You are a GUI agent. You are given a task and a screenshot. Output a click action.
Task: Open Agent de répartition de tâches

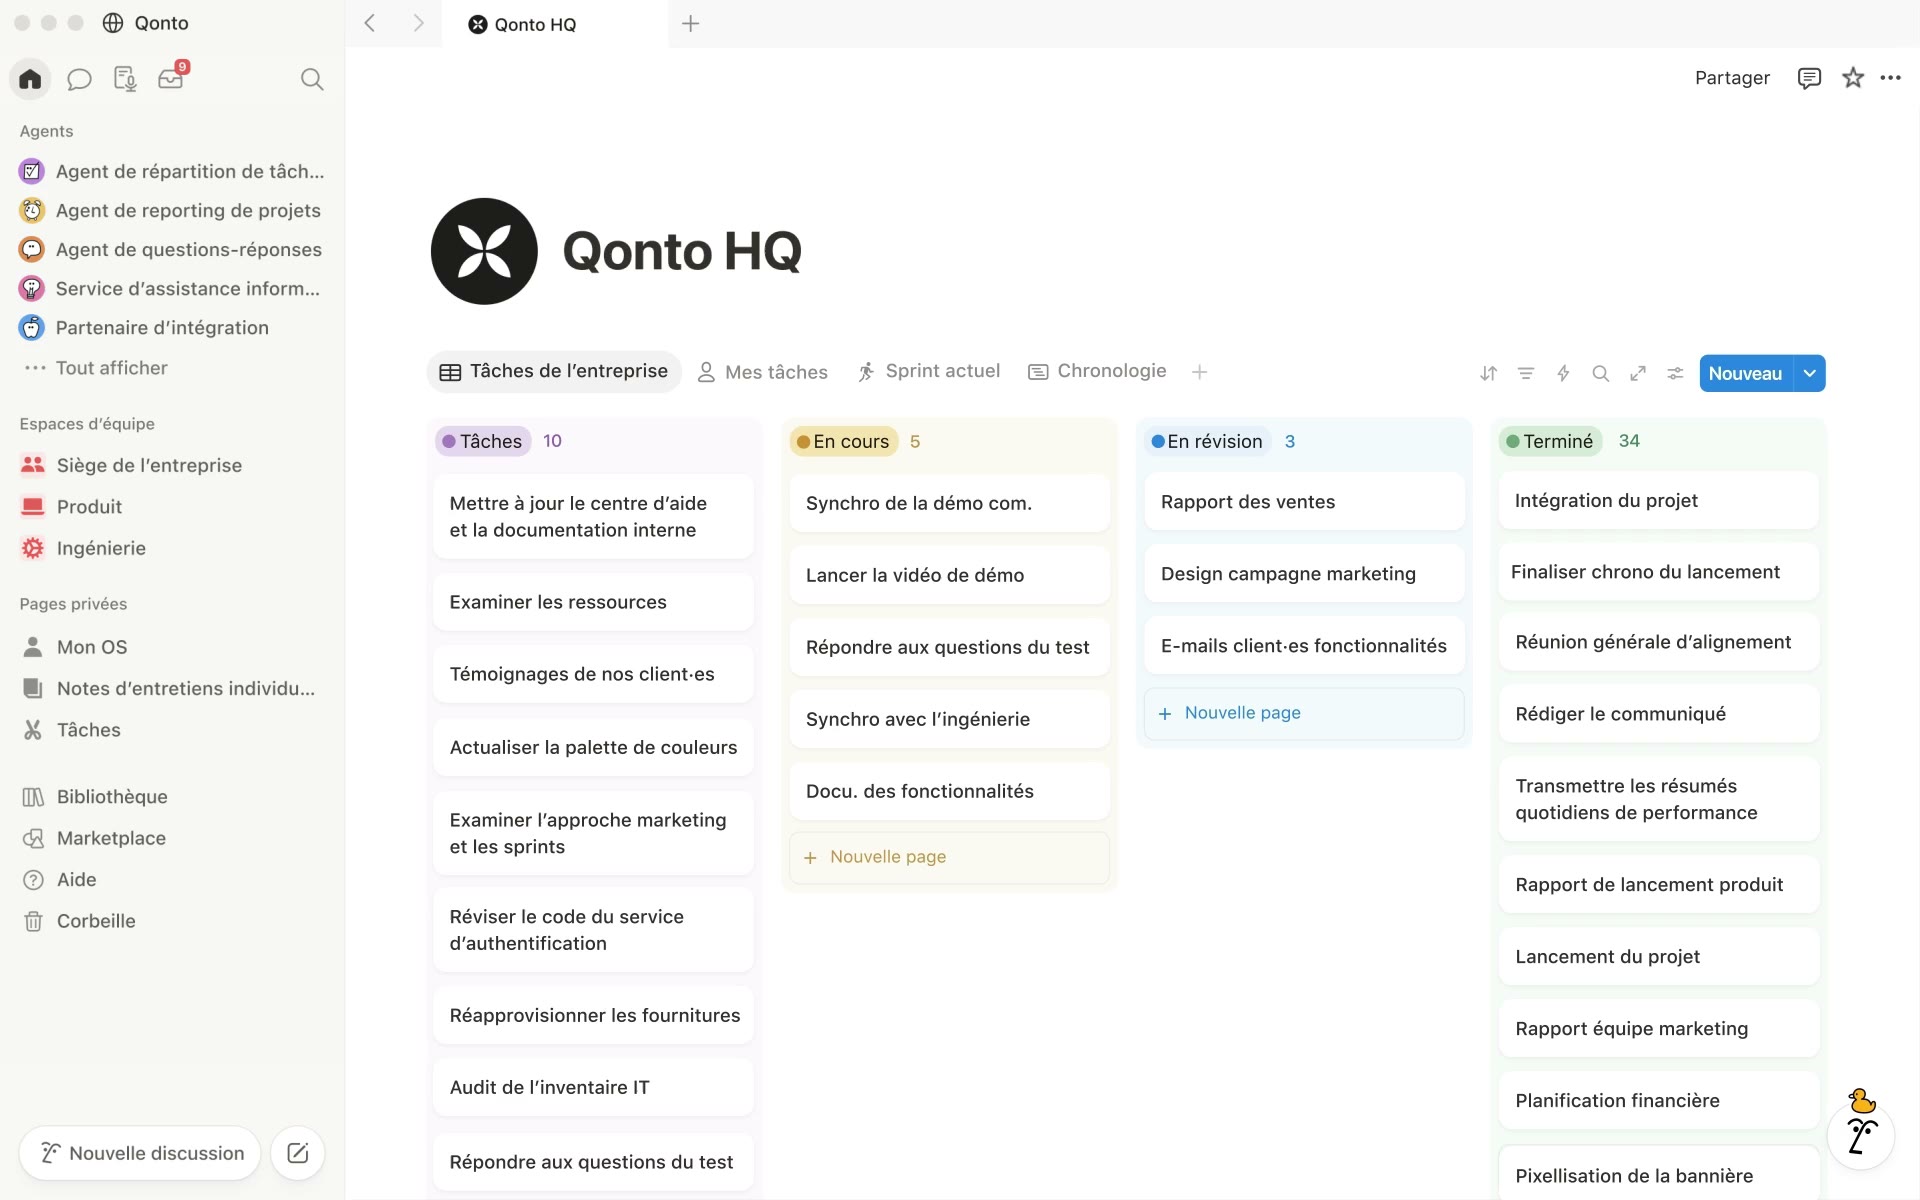tap(172, 171)
